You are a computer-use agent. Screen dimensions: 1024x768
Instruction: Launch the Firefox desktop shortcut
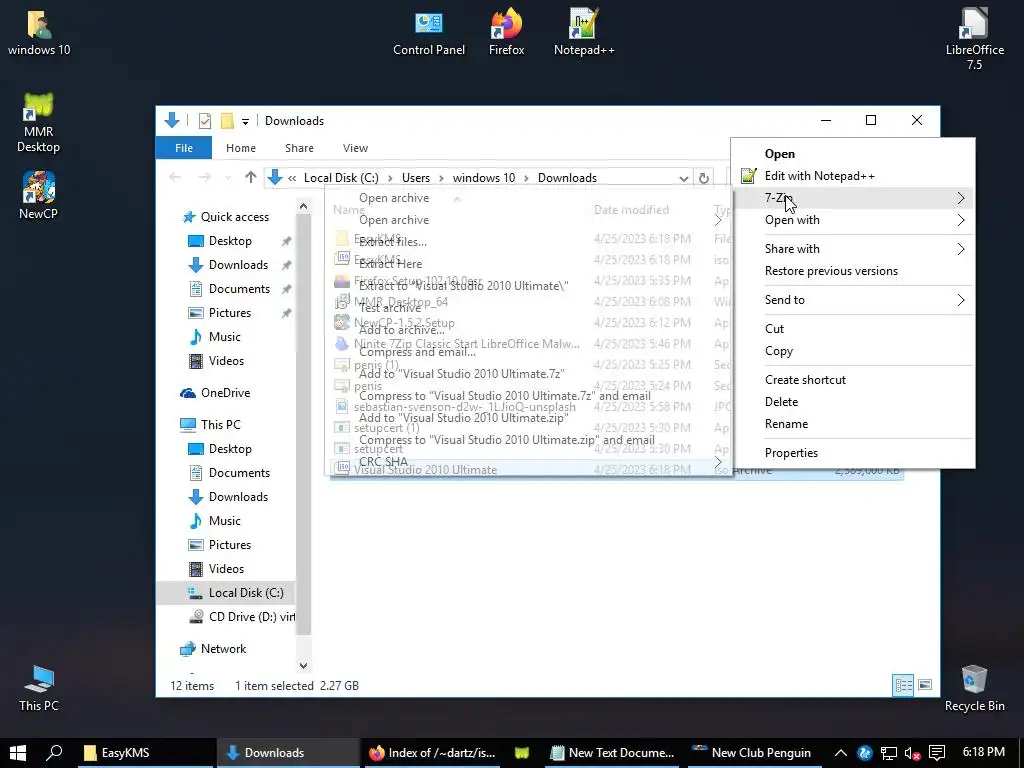[506, 32]
